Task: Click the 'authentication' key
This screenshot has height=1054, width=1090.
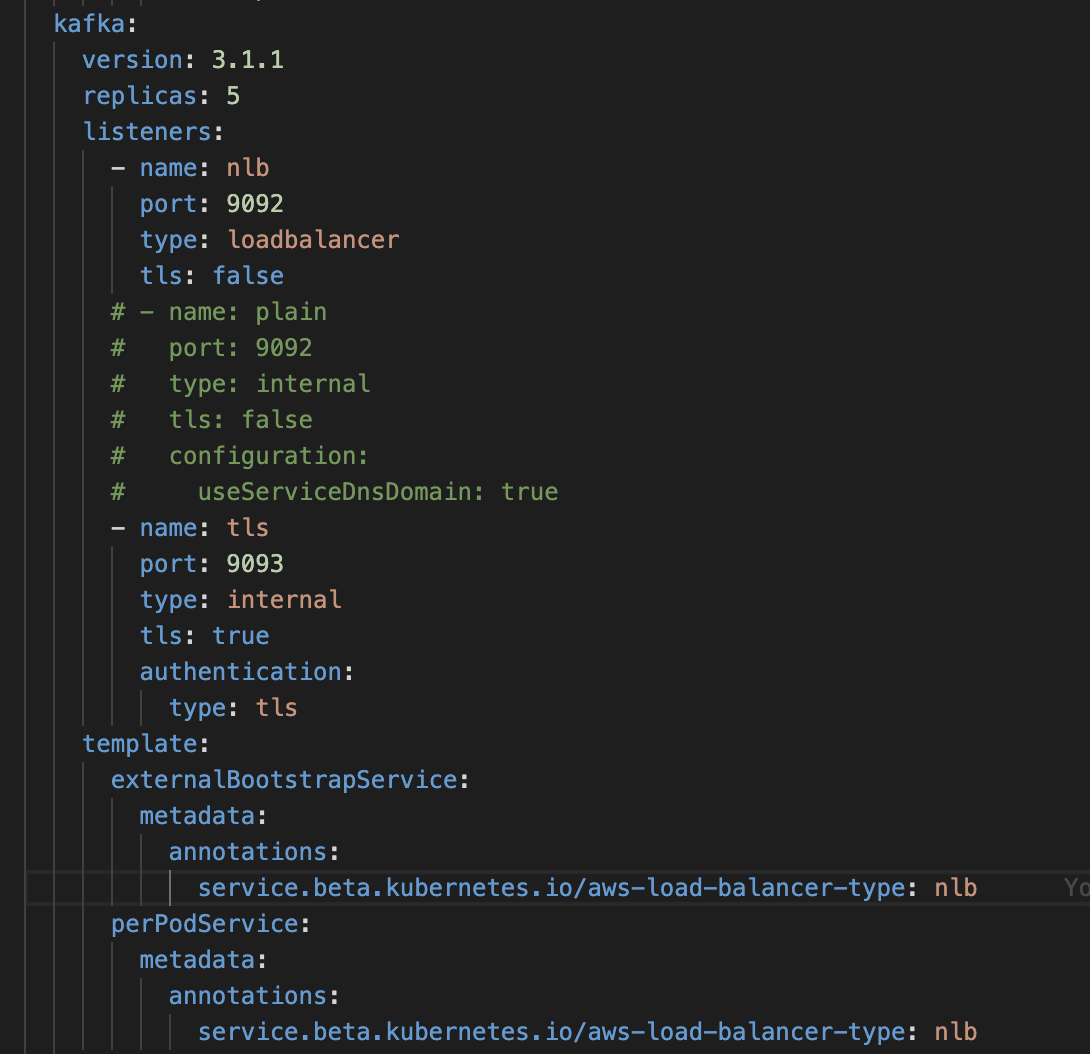Action: point(241,672)
